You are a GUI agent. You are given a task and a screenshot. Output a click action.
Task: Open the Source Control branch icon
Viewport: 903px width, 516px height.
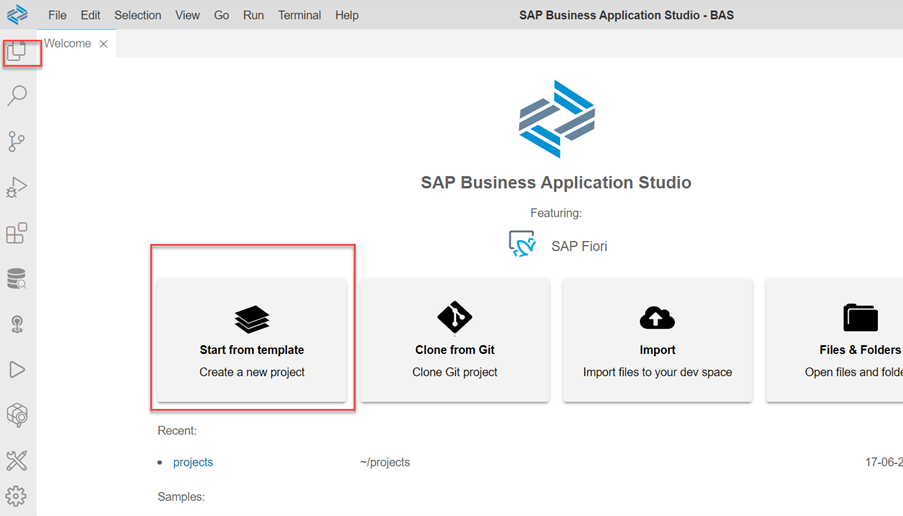coord(17,141)
